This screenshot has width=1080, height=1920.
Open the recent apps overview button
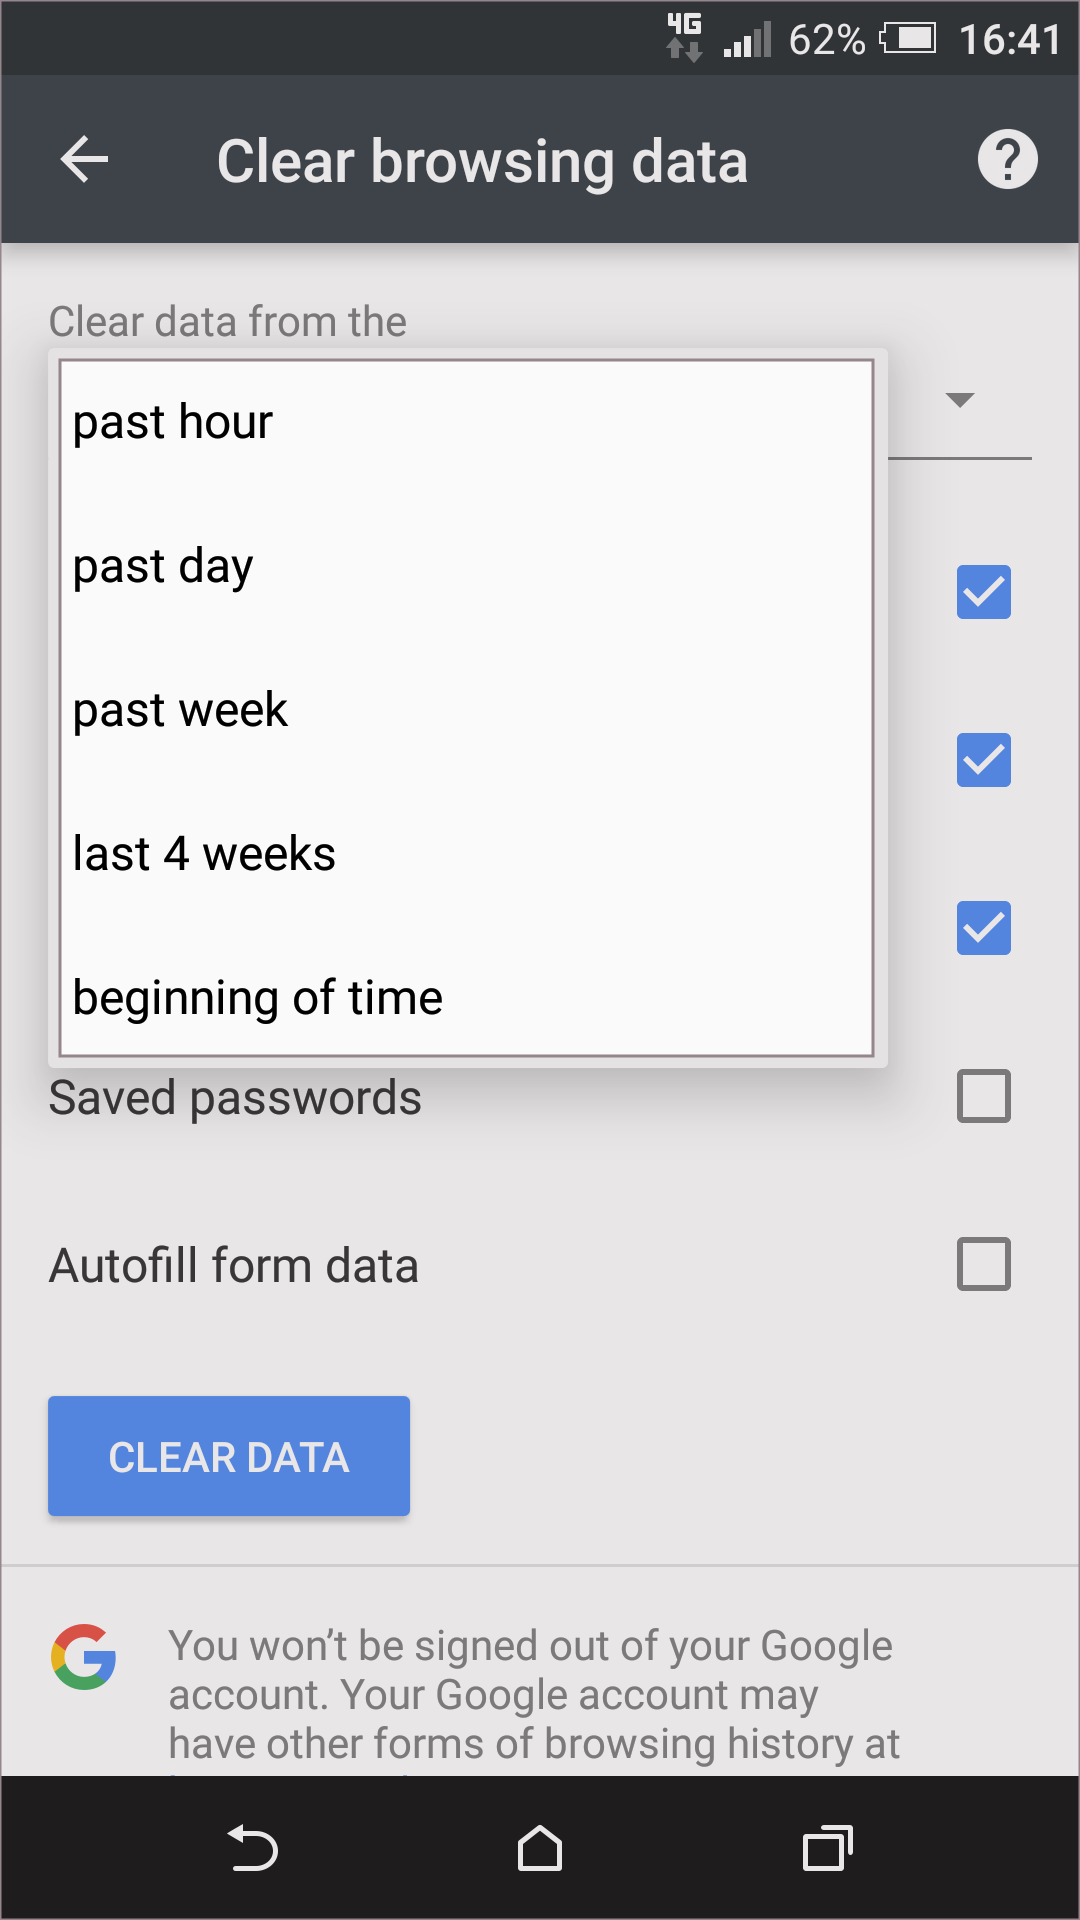[x=827, y=1848]
